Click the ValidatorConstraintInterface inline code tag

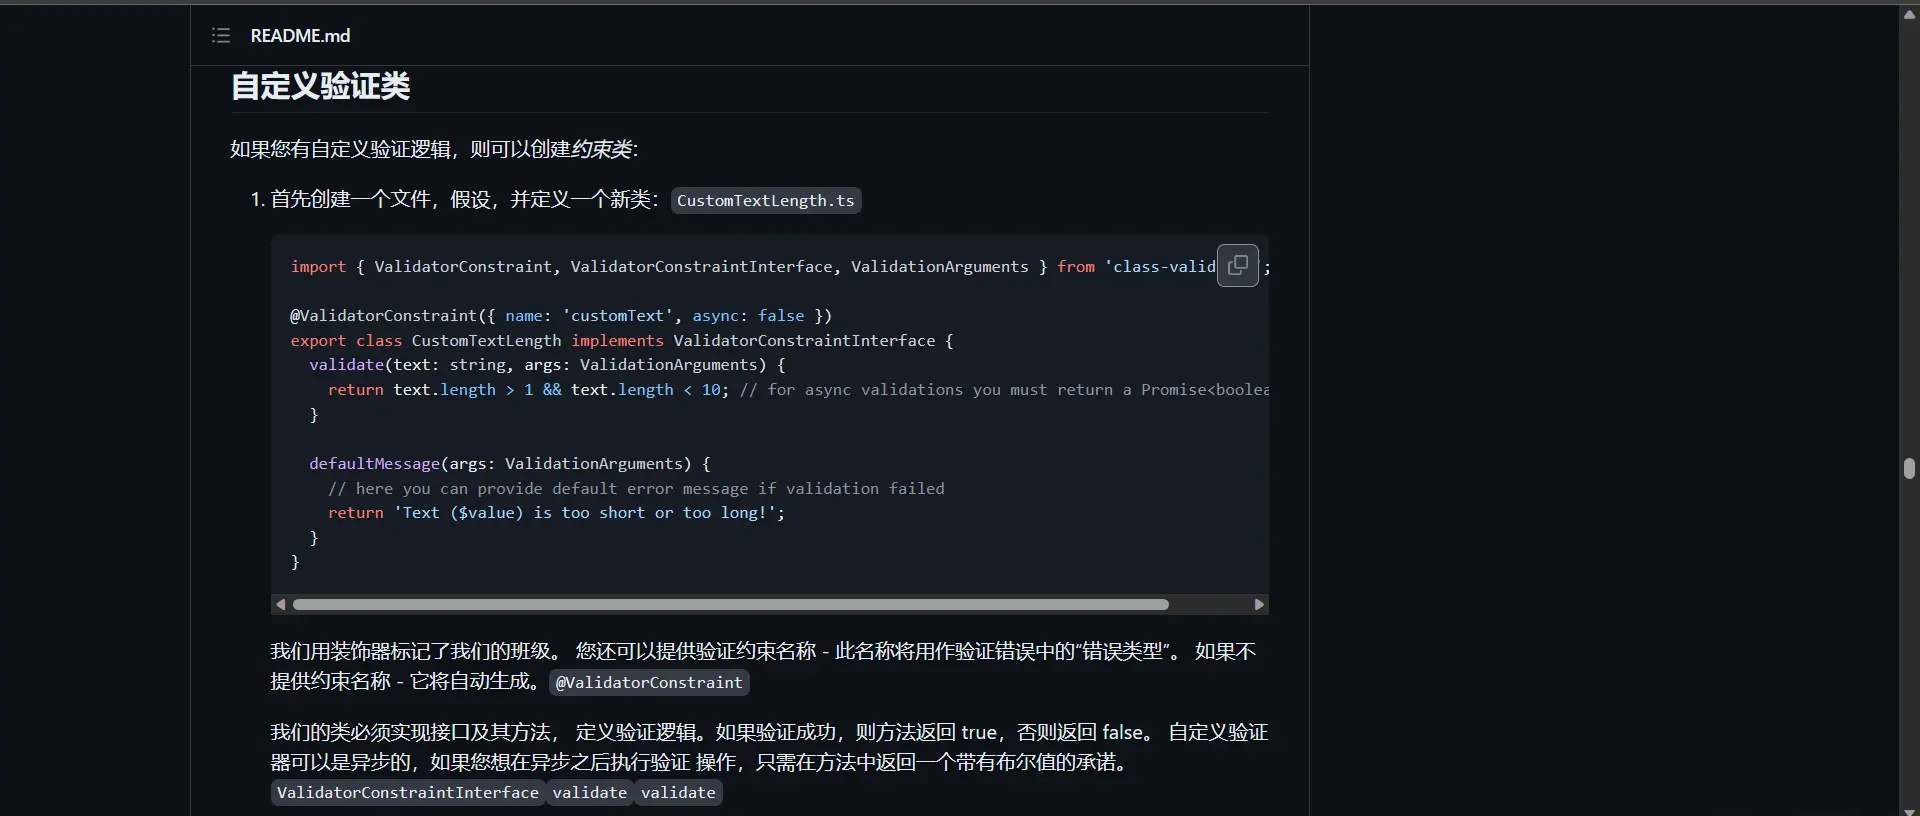click(x=407, y=793)
